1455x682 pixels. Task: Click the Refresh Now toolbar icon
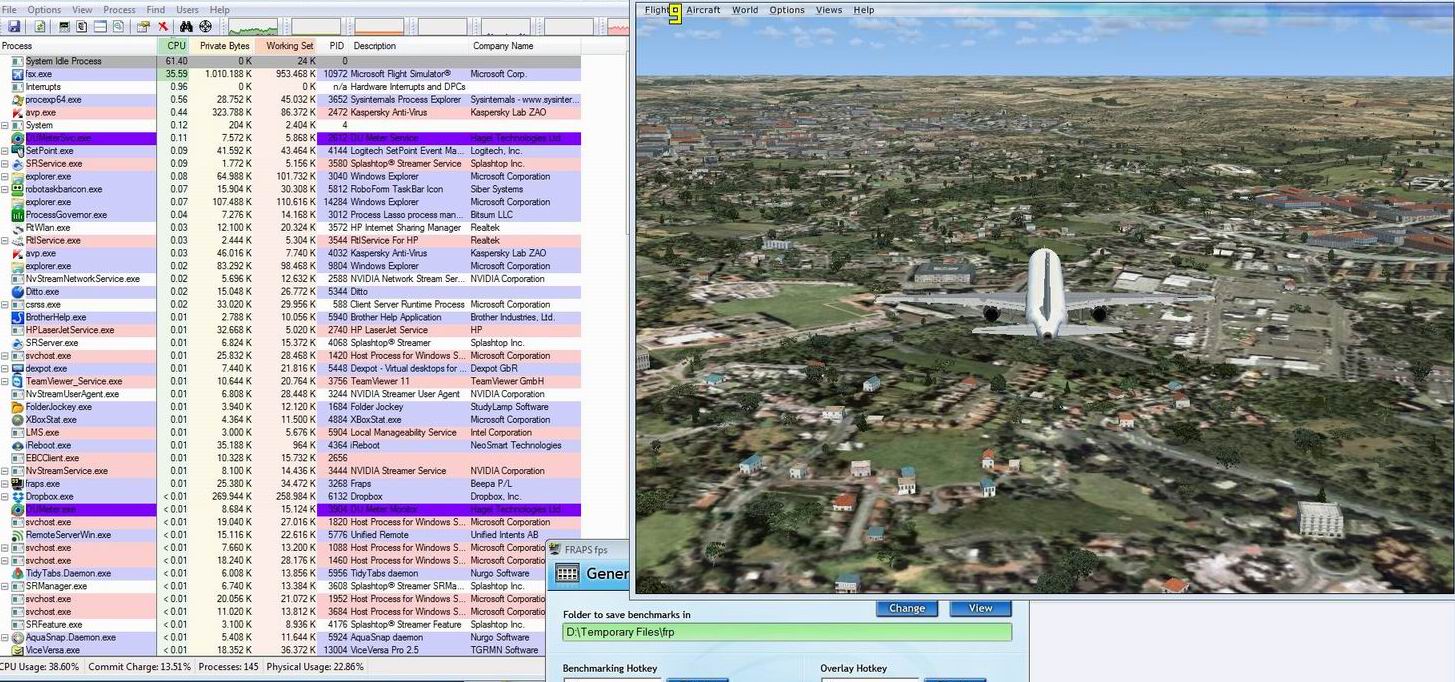[40, 26]
